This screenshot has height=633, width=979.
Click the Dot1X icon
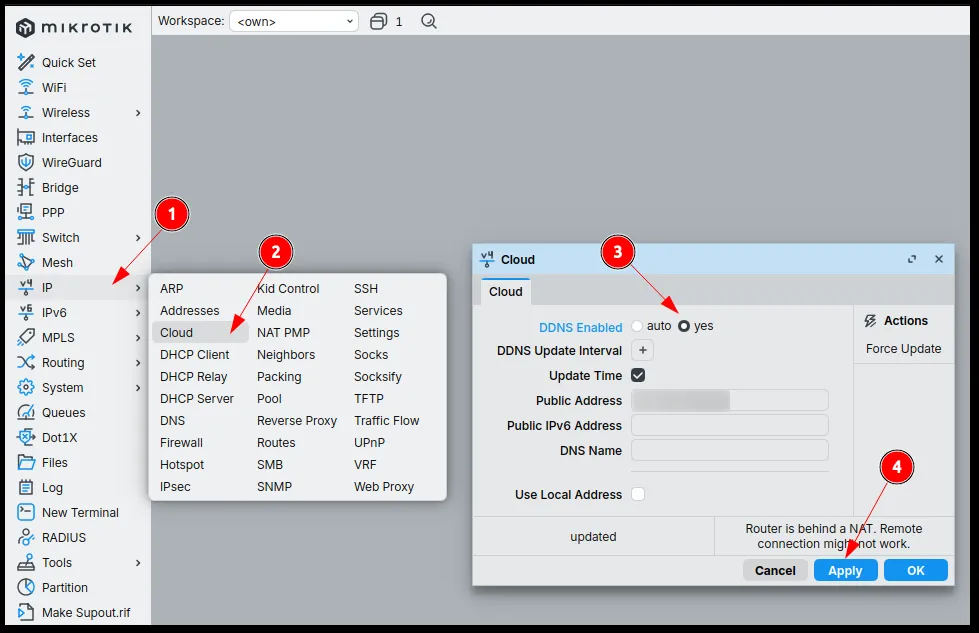tap(26, 437)
